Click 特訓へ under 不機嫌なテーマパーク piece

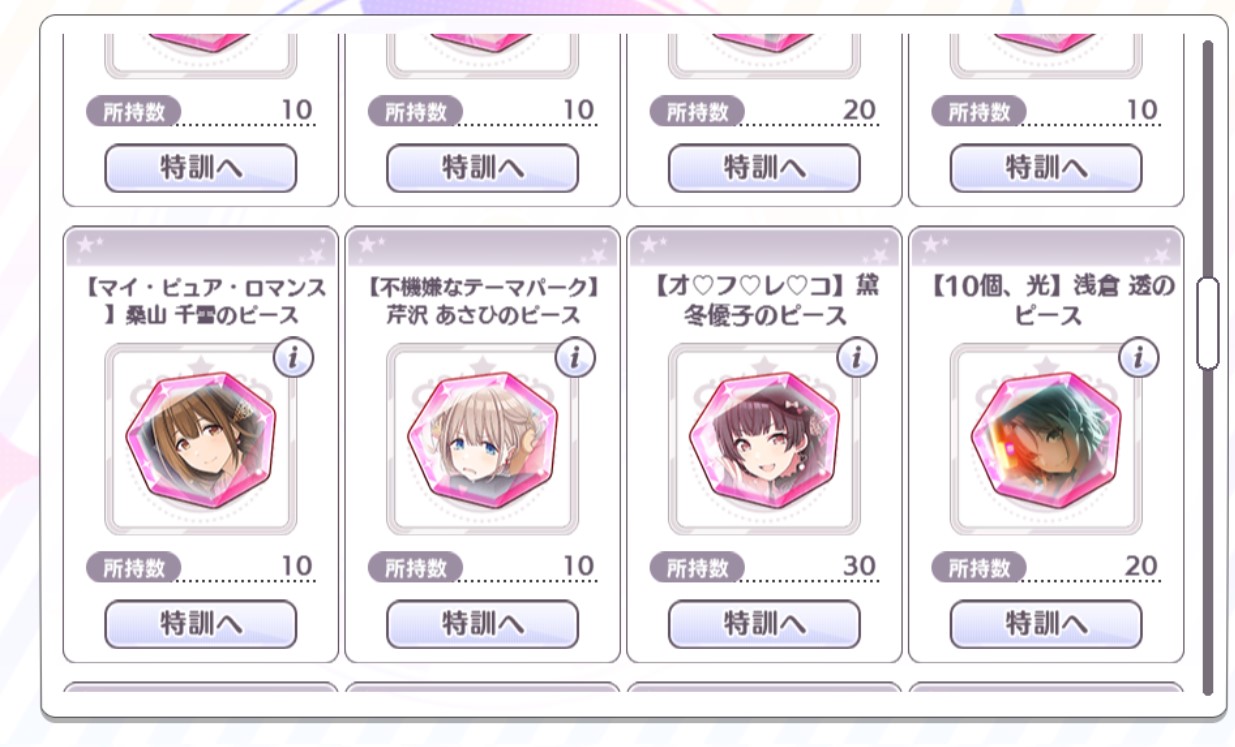(x=483, y=624)
